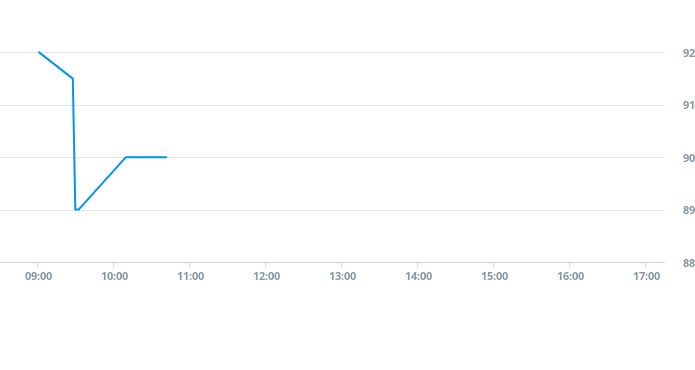Click the 09:00 time axis label

[x=39, y=277]
